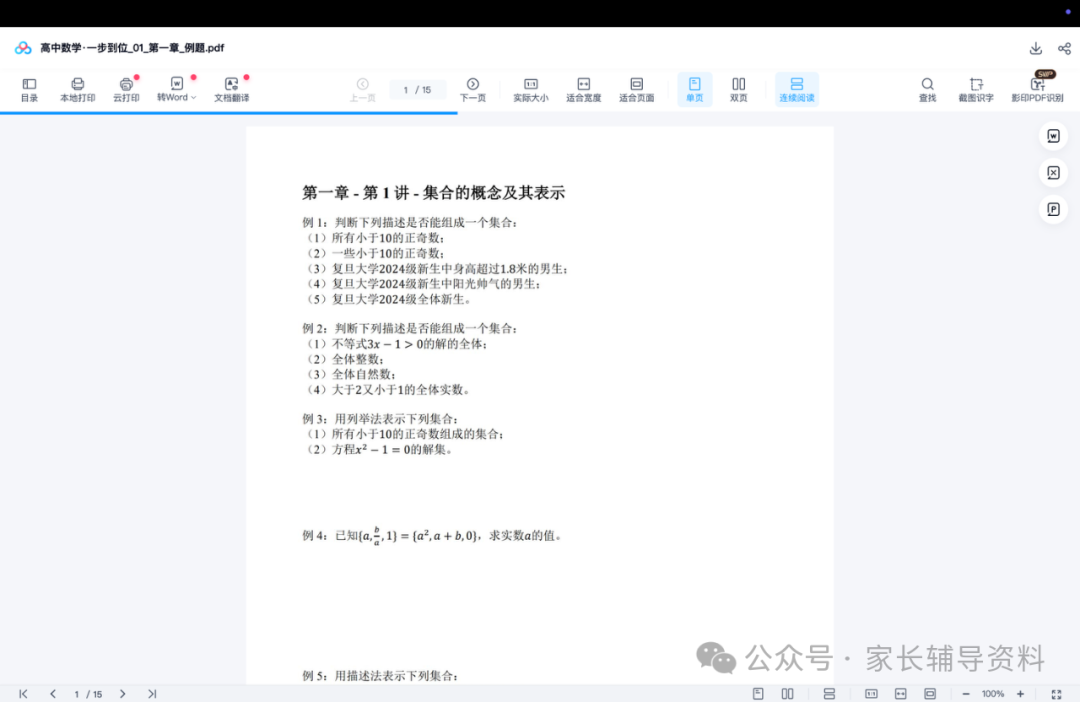Click the 本地打印 local print icon
Viewport: 1080px width, 702px height.
(77, 90)
